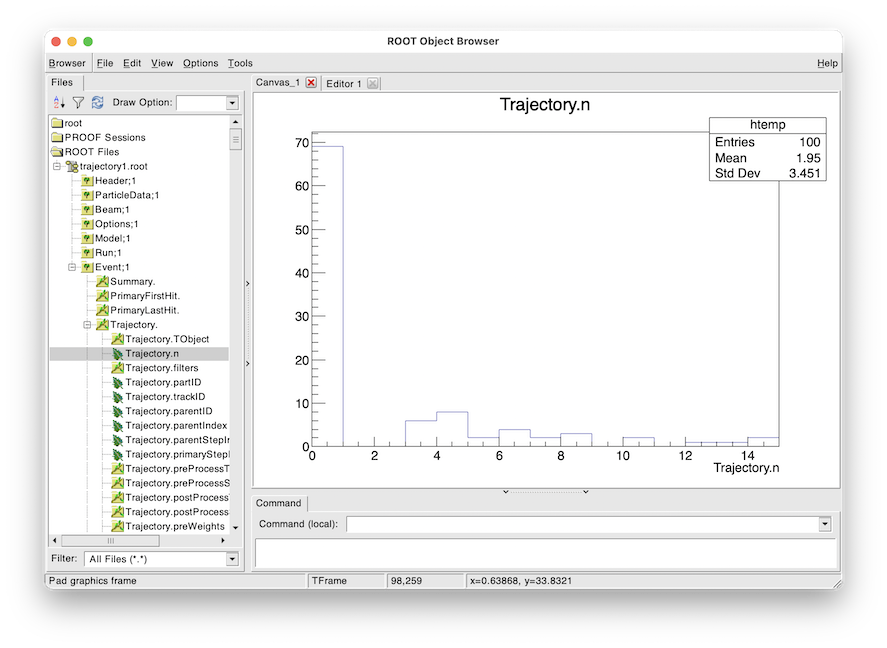Open the Filter All Files dropdown
Image resolution: width=887 pixels, height=648 pixels.
point(232,559)
